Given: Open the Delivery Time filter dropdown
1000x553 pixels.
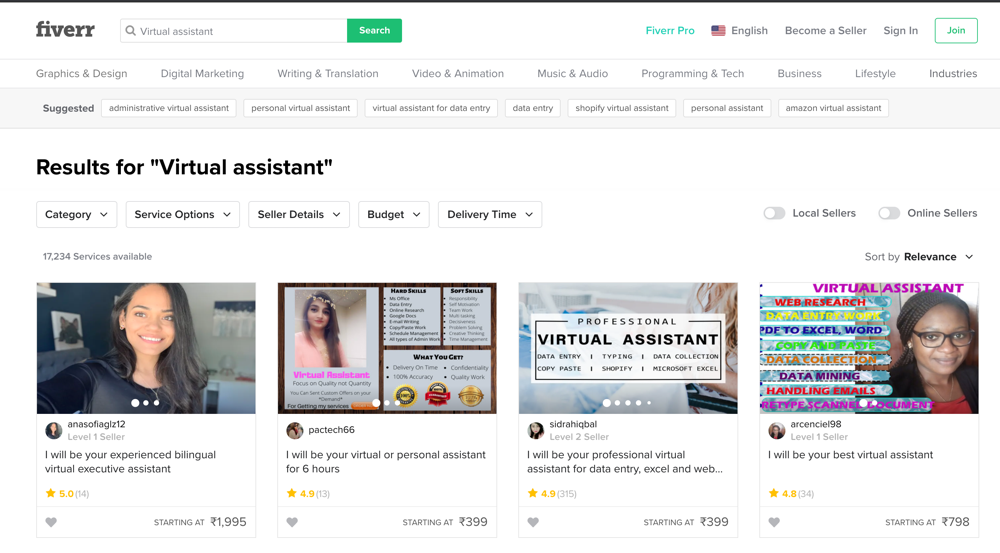Looking at the screenshot, I should (x=490, y=214).
